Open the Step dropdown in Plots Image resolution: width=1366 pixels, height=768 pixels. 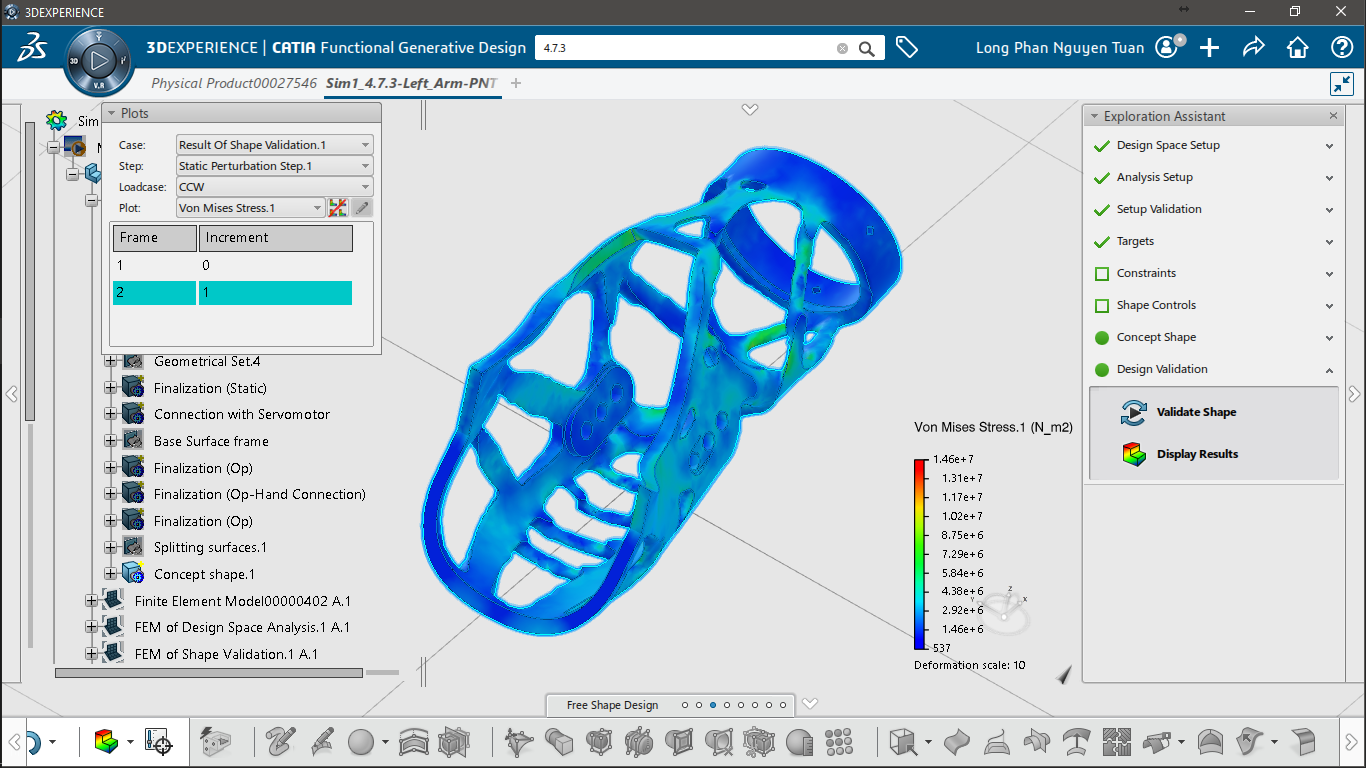pyautogui.click(x=275, y=166)
